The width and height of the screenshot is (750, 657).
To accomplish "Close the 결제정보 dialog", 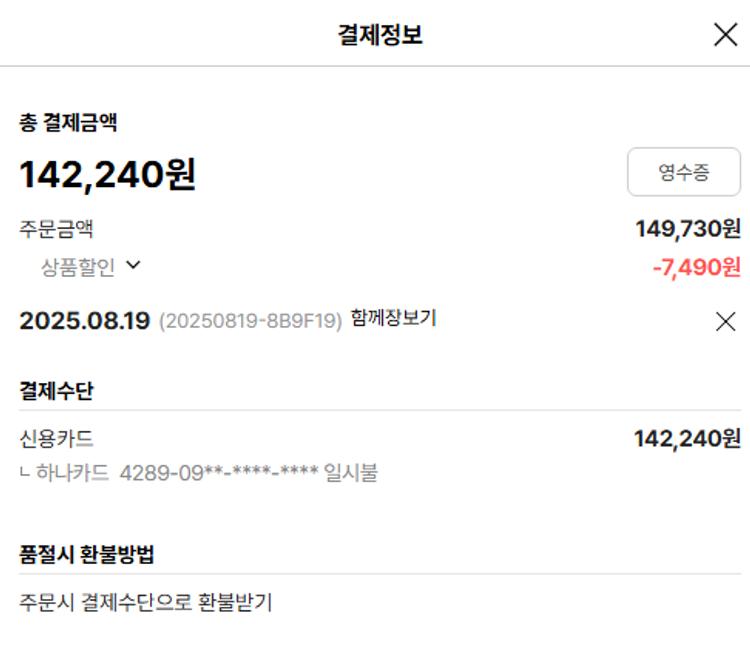I will (x=726, y=35).
